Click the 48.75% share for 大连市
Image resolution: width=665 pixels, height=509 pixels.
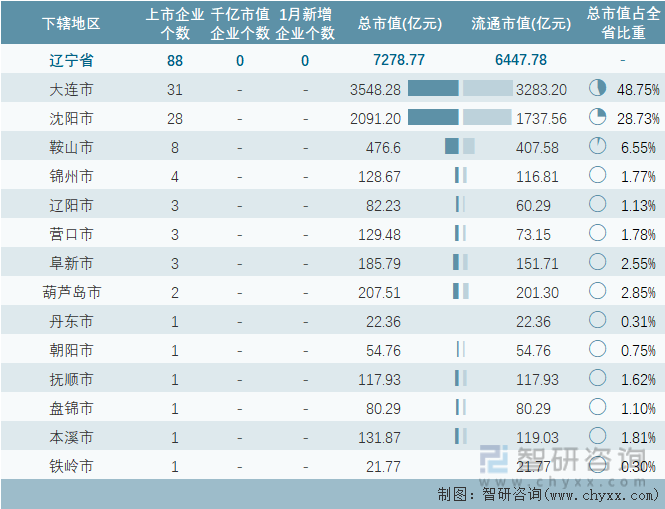638,90
